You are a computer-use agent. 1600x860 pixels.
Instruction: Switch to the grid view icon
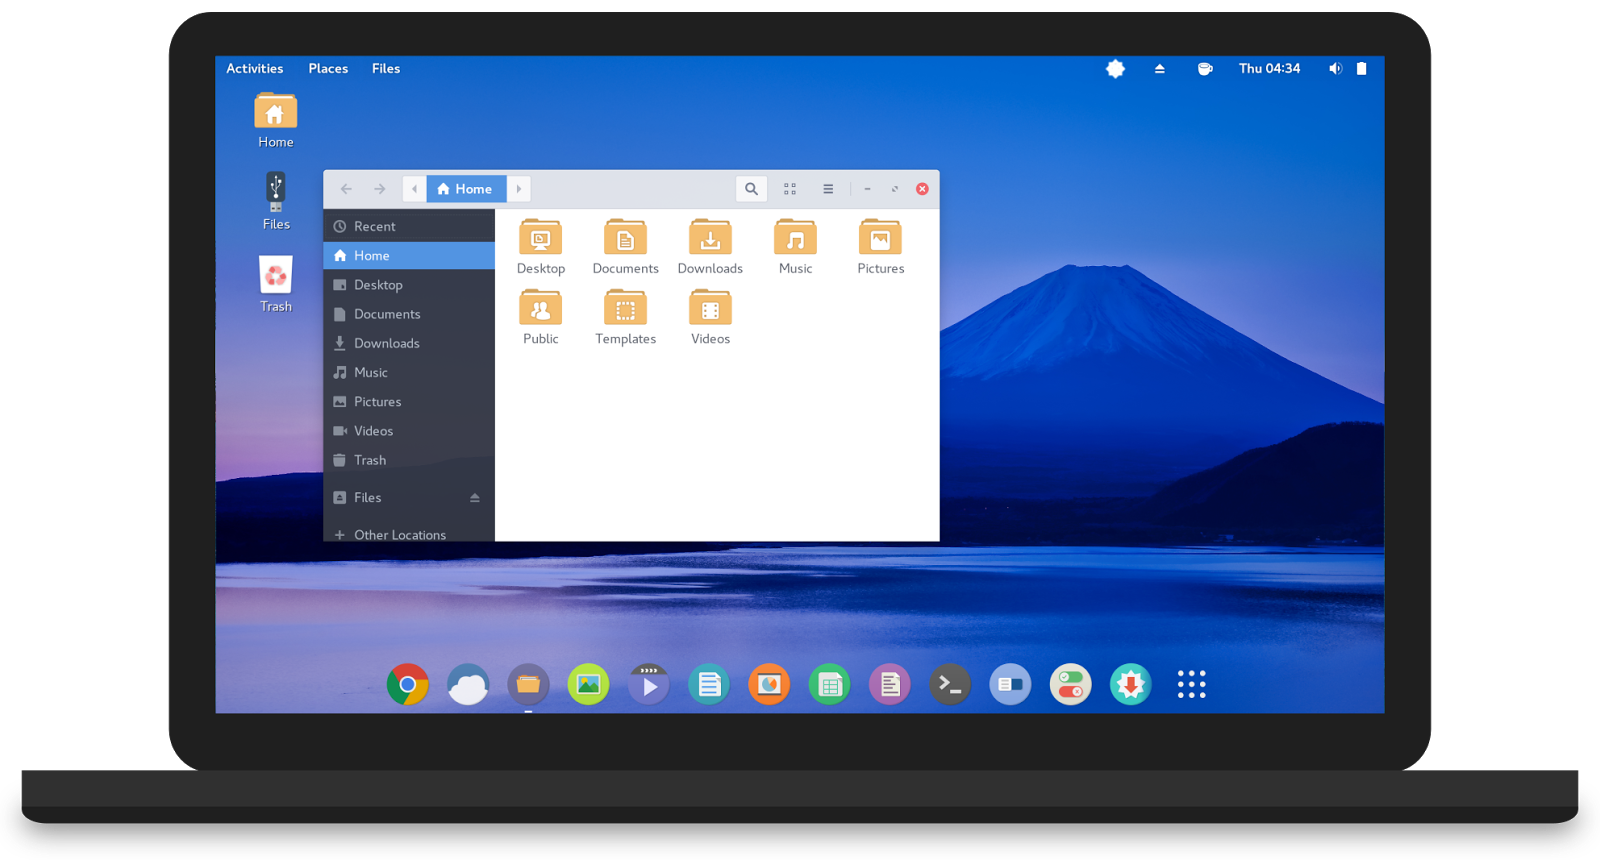click(x=790, y=189)
